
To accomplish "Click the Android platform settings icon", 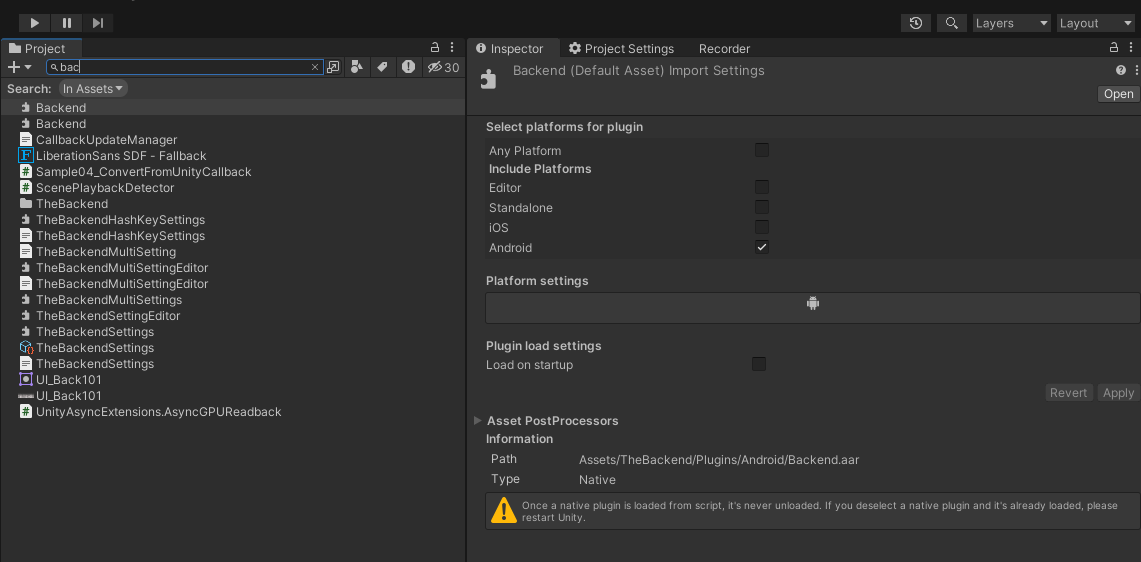I will (x=813, y=304).
